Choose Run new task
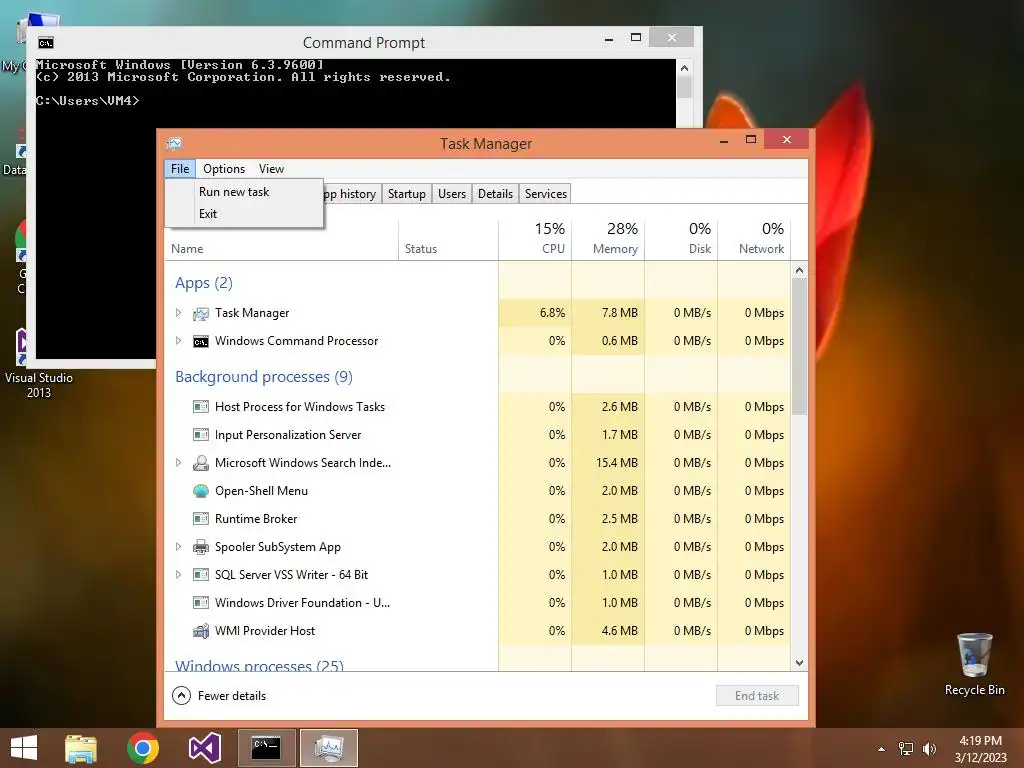The height and width of the screenshot is (768, 1024). pyautogui.click(x=245, y=192)
